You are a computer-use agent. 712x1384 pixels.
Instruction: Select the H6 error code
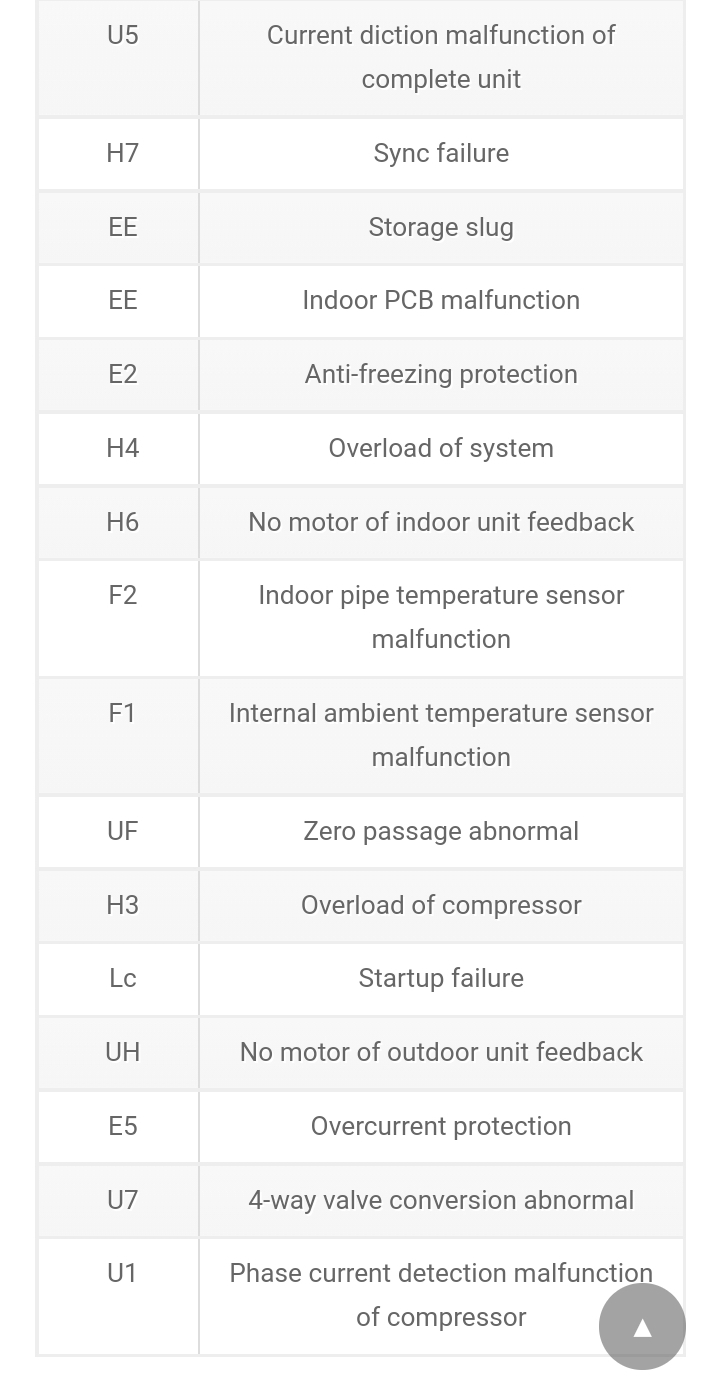[x=122, y=522]
